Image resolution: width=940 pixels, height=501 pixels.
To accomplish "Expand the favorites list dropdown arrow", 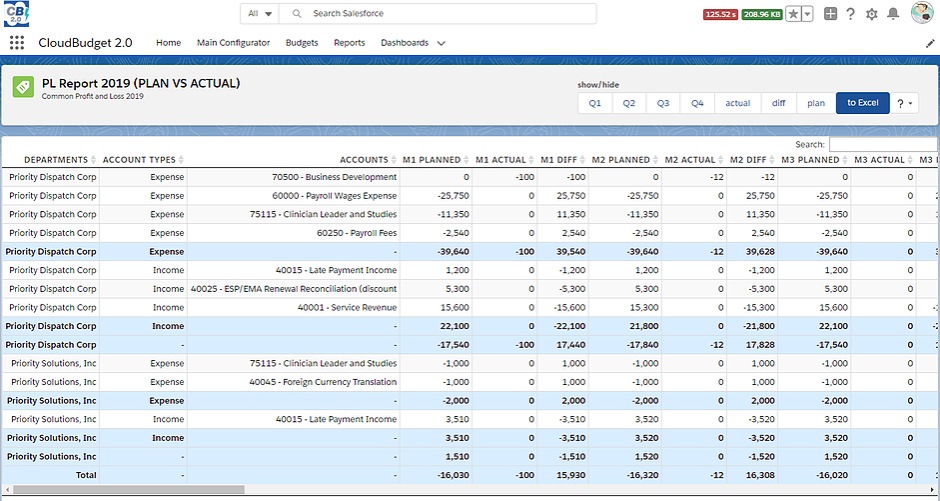I will tap(807, 14).
